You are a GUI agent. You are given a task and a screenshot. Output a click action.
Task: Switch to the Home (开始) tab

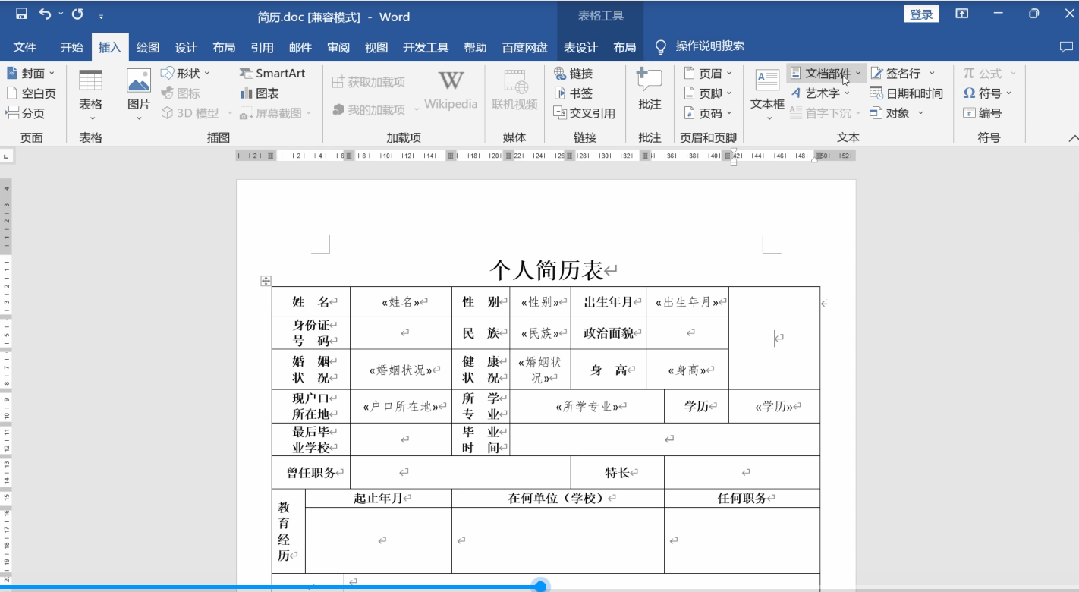tap(72, 47)
